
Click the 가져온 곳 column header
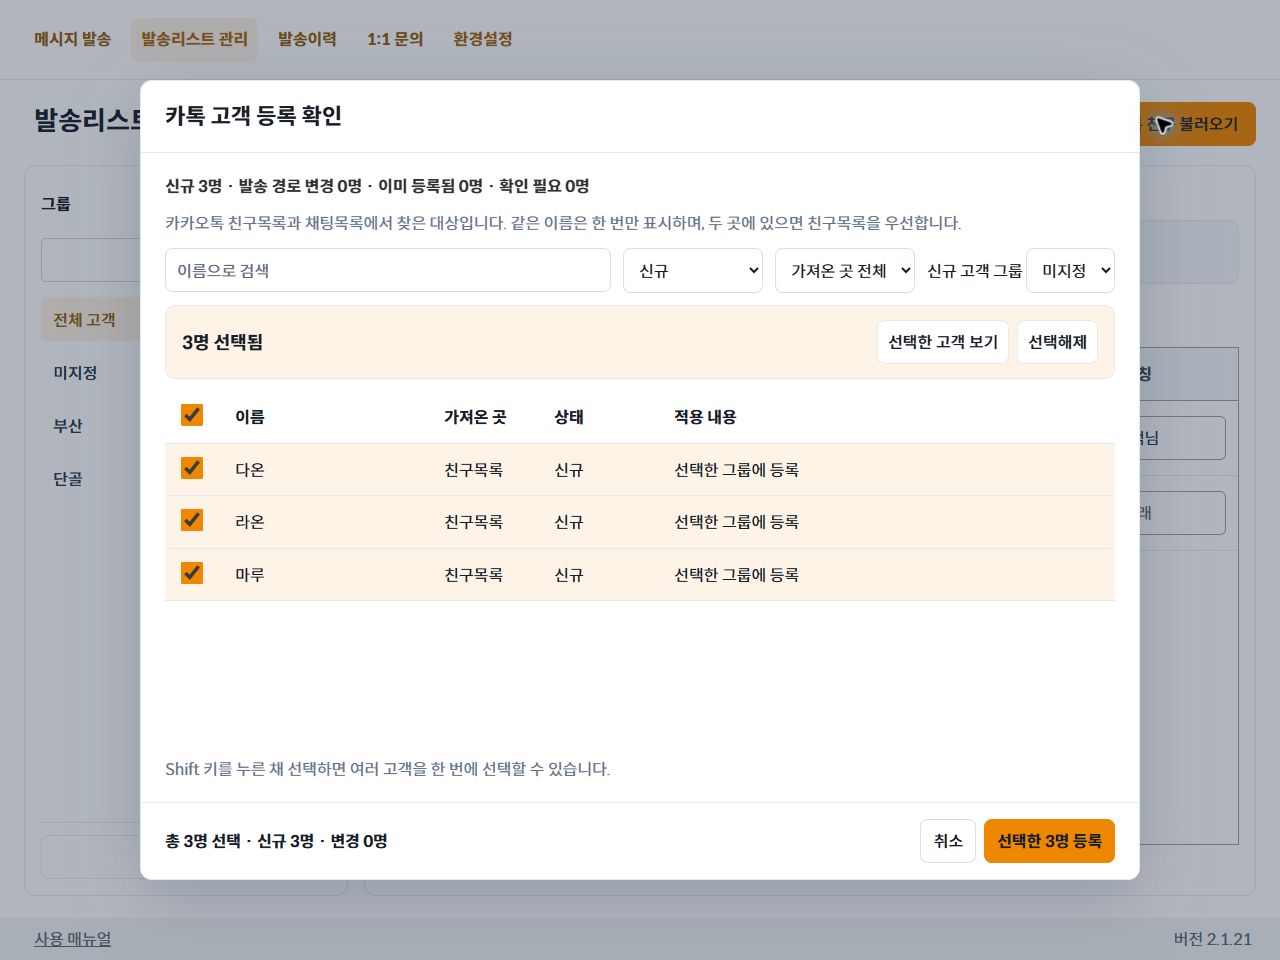click(475, 417)
